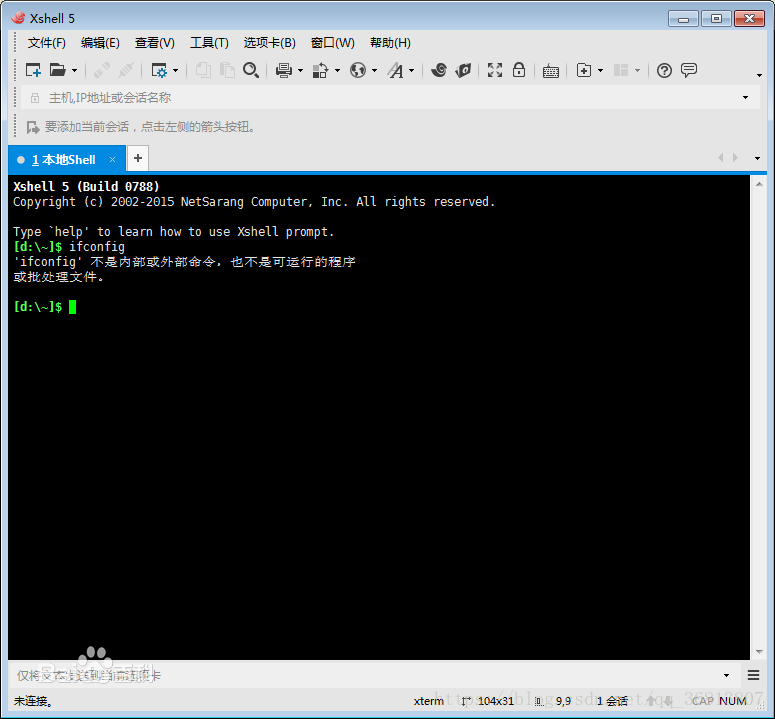775x719 pixels.
Task: Expand the Properties dropdown arrow
Action: tap(175, 71)
